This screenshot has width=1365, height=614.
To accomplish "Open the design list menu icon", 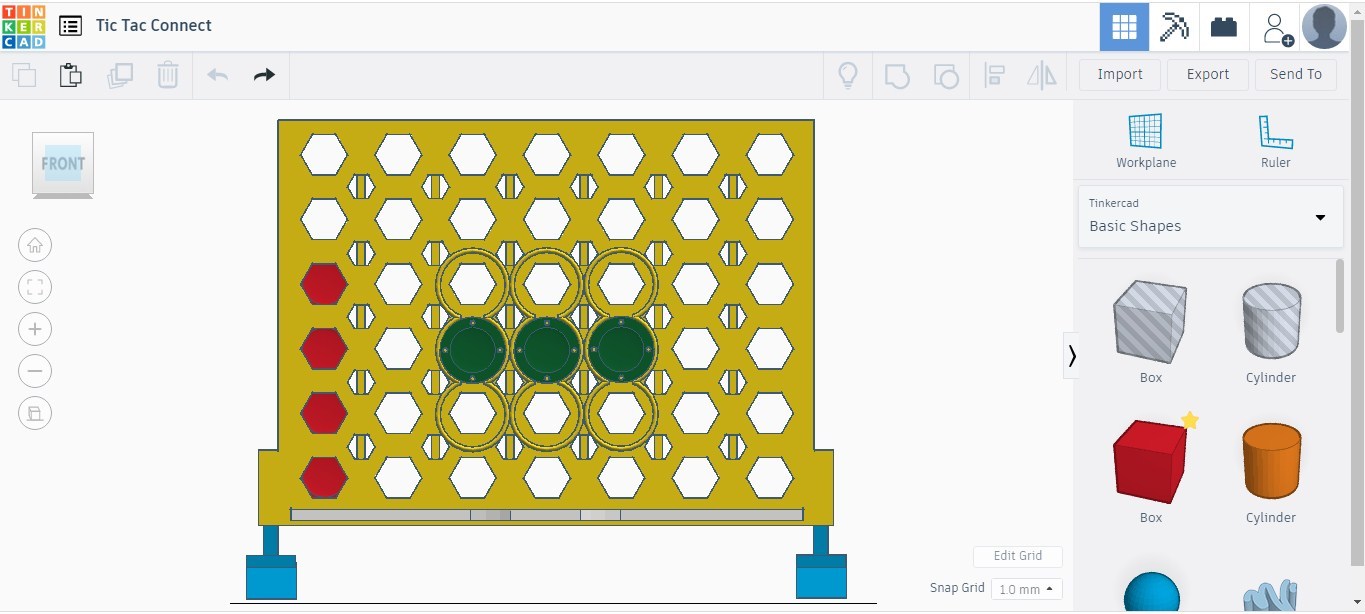I will coord(70,26).
